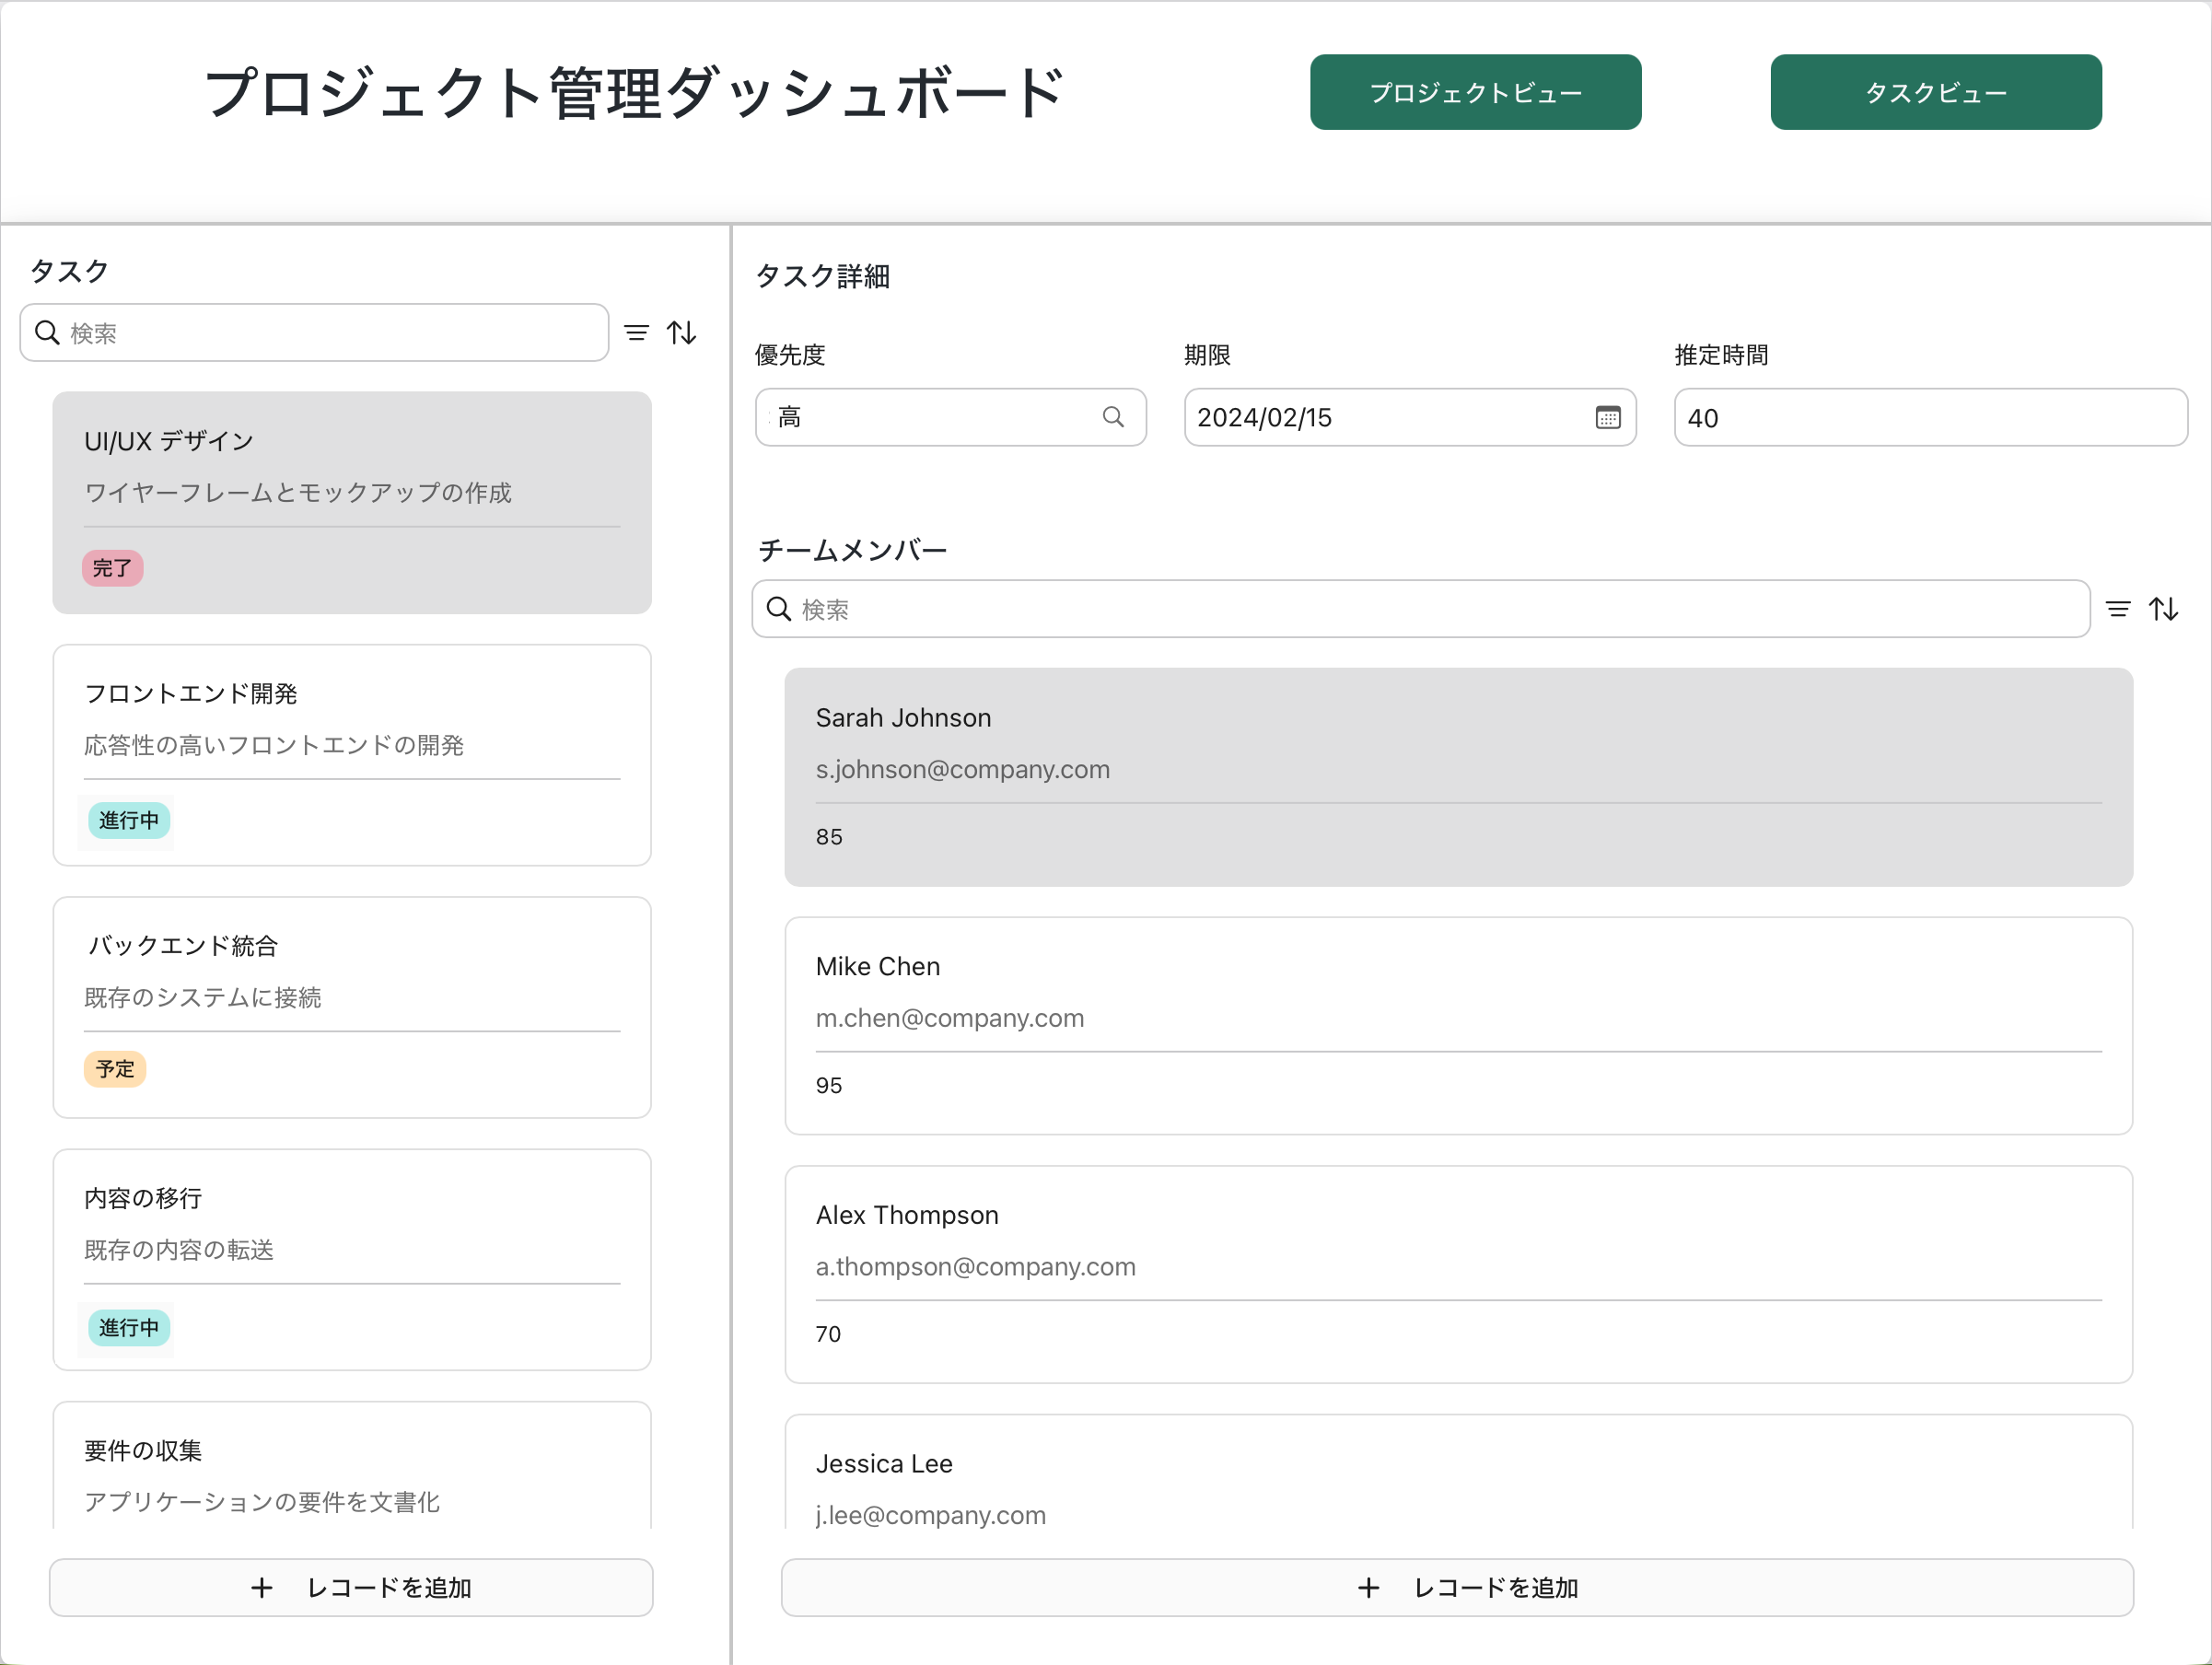2212x1665 pixels.
Task: Click レコードを追加 at the bottom of the task list
Action: pos(351,1587)
